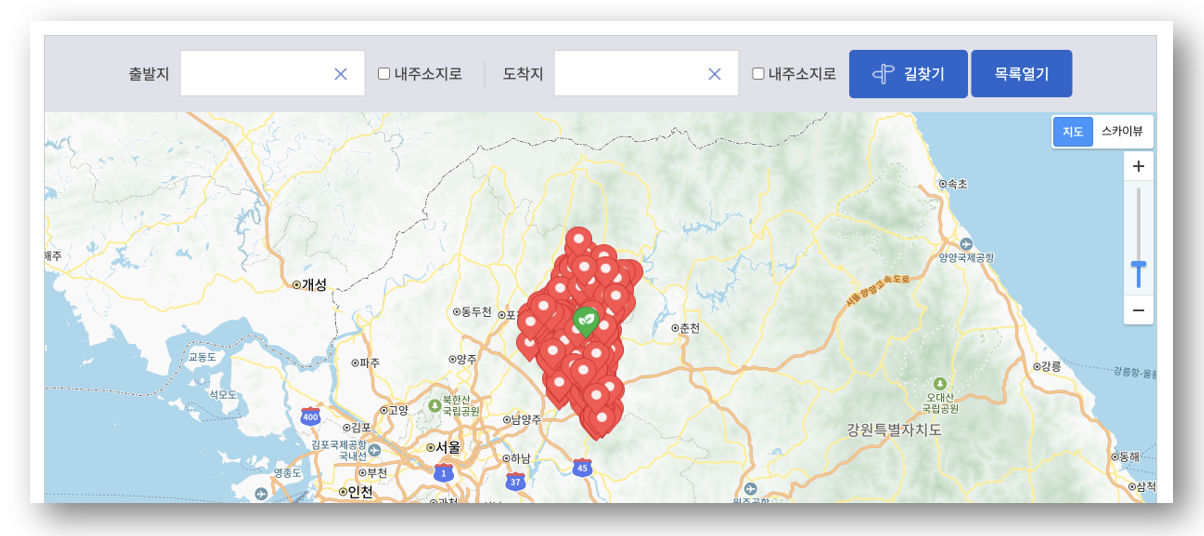Click the 개성 city label
This screenshot has width=1204, height=536.
coord(315,285)
